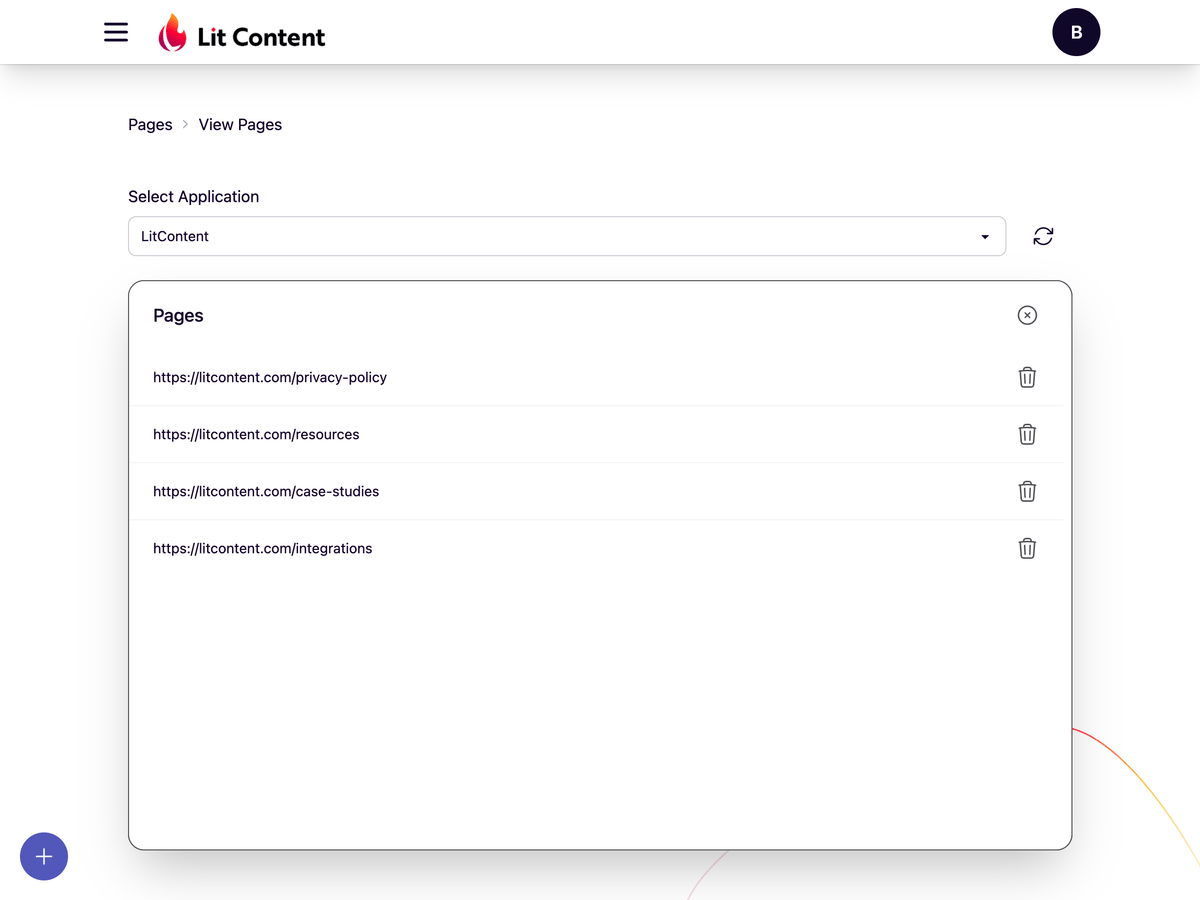Navigate to Pages via breadcrumb
This screenshot has width=1200, height=900.
pos(150,124)
